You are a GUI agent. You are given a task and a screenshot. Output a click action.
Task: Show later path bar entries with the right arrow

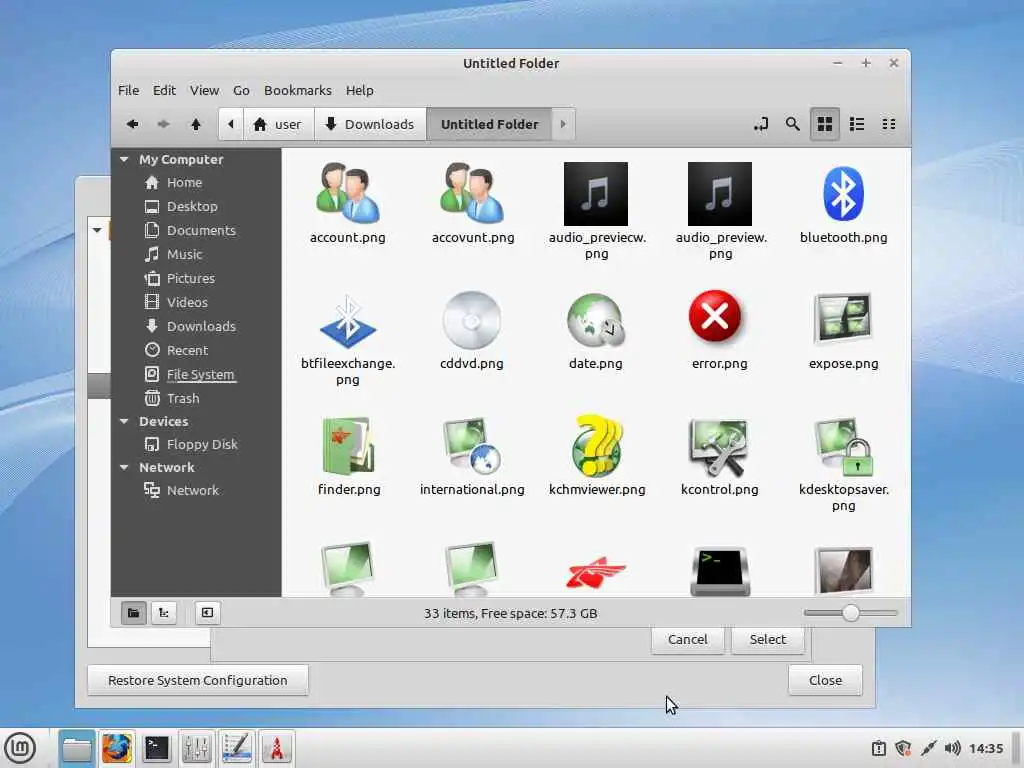coord(563,124)
